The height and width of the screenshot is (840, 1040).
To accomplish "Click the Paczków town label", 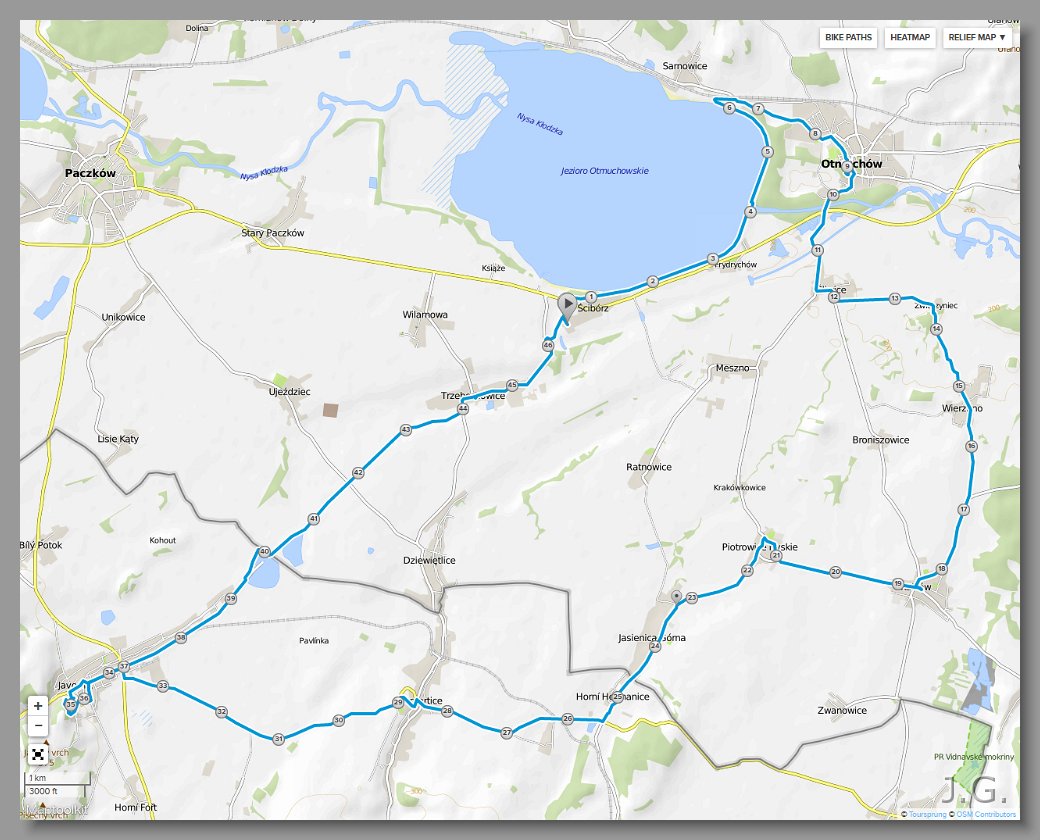I will click(x=90, y=173).
